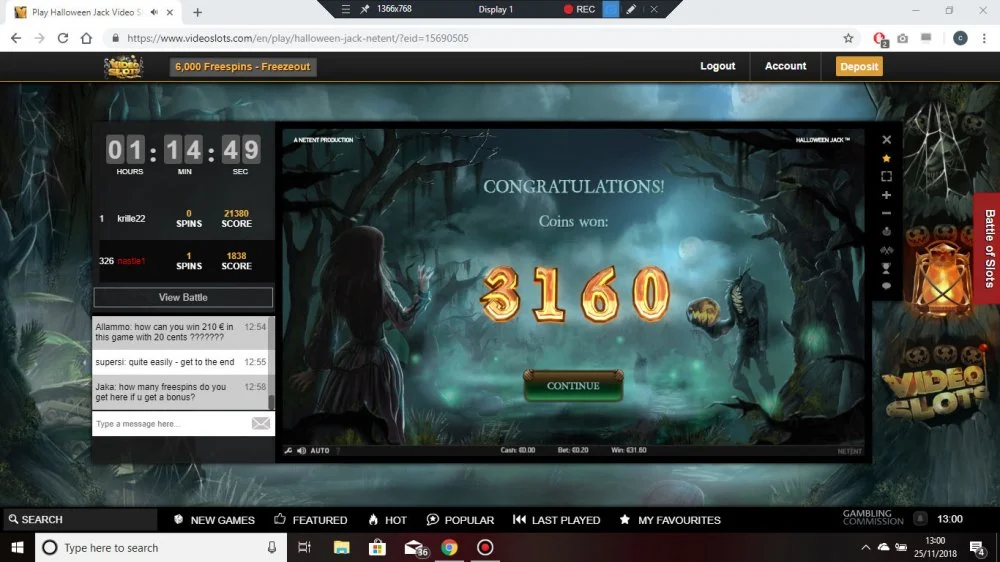Open the LAST PLAYED menu
Viewport: 1000px width, 562px height.
556,520
